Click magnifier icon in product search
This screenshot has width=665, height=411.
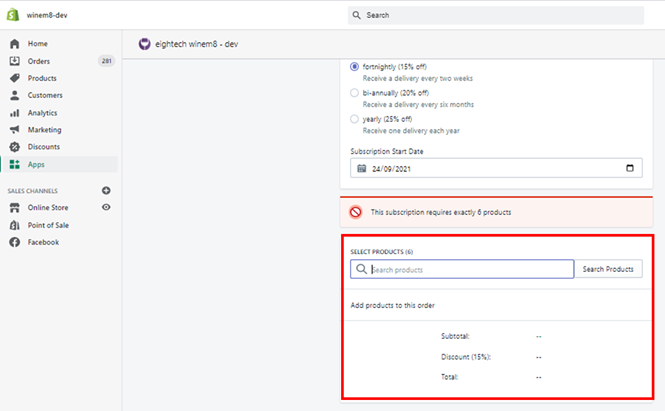pyautogui.click(x=361, y=269)
